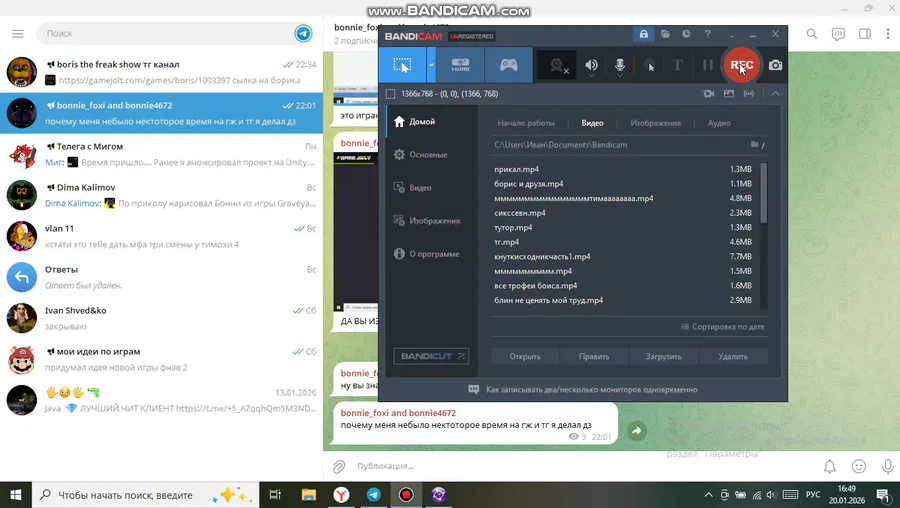The height and width of the screenshot is (508, 900).
Task: Take a screenshot with camera icon
Action: [775, 65]
